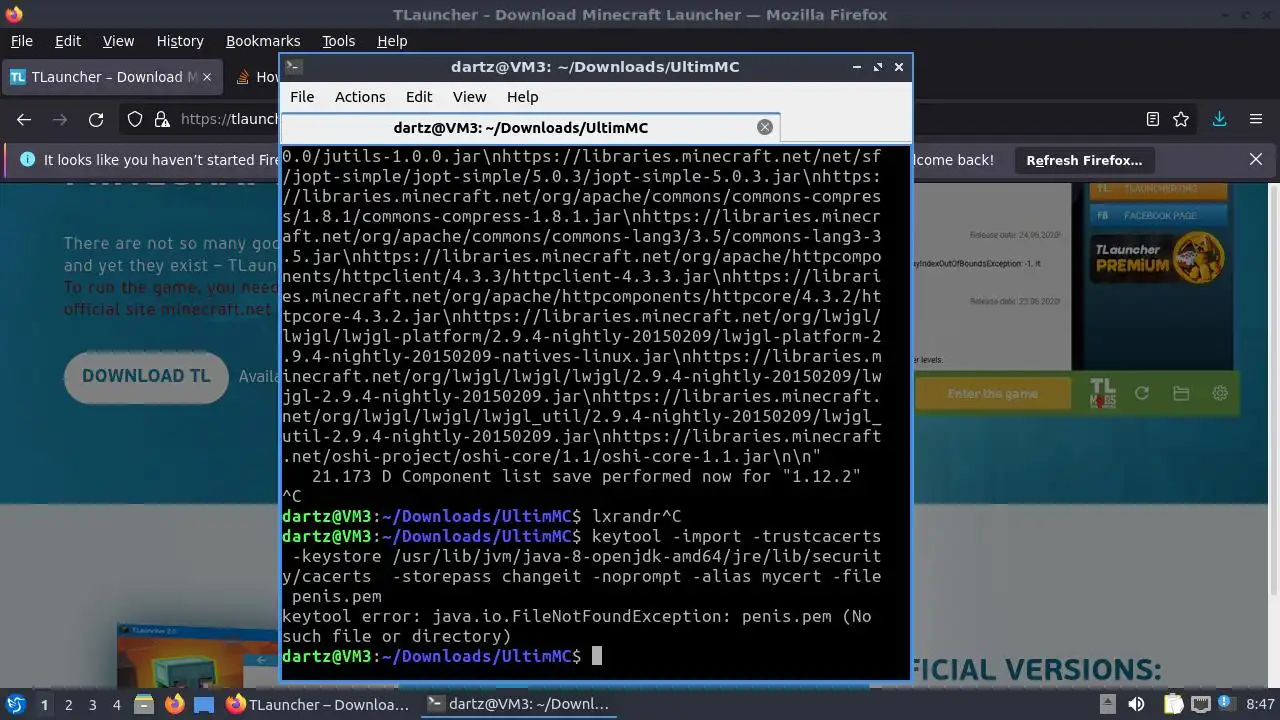Open the desktop application start menu

tap(15, 704)
